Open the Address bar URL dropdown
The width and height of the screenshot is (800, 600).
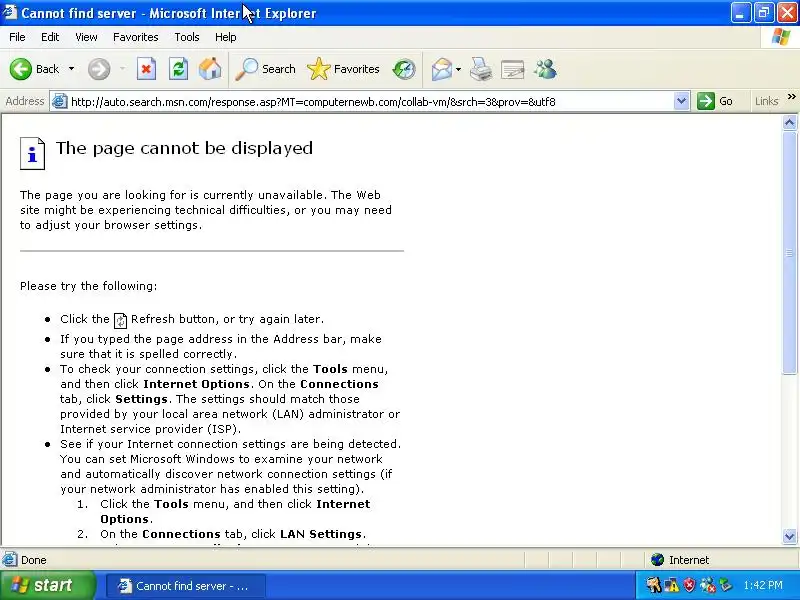681,101
